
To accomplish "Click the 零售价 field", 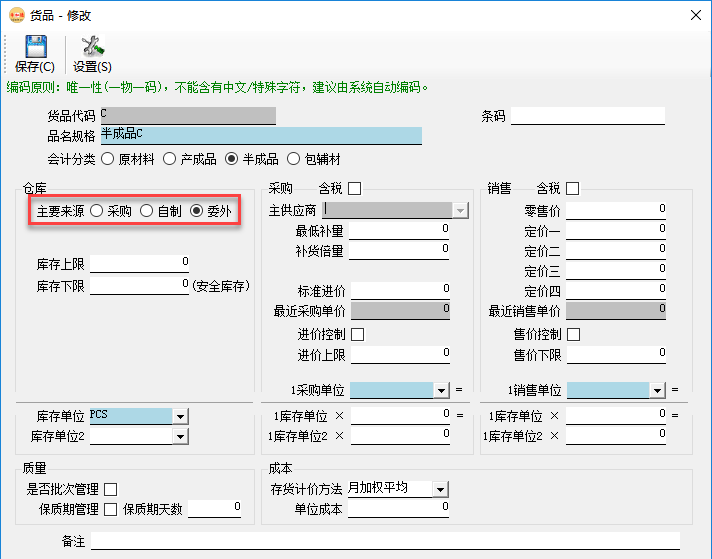I will click(x=616, y=211).
